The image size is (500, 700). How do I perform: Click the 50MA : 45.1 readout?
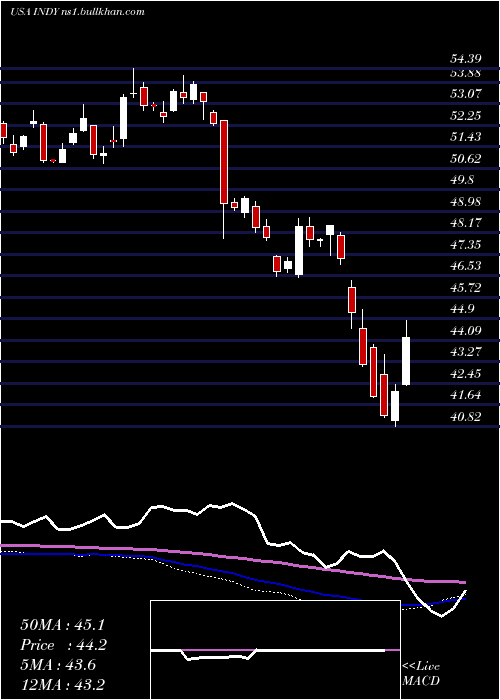tap(64, 625)
